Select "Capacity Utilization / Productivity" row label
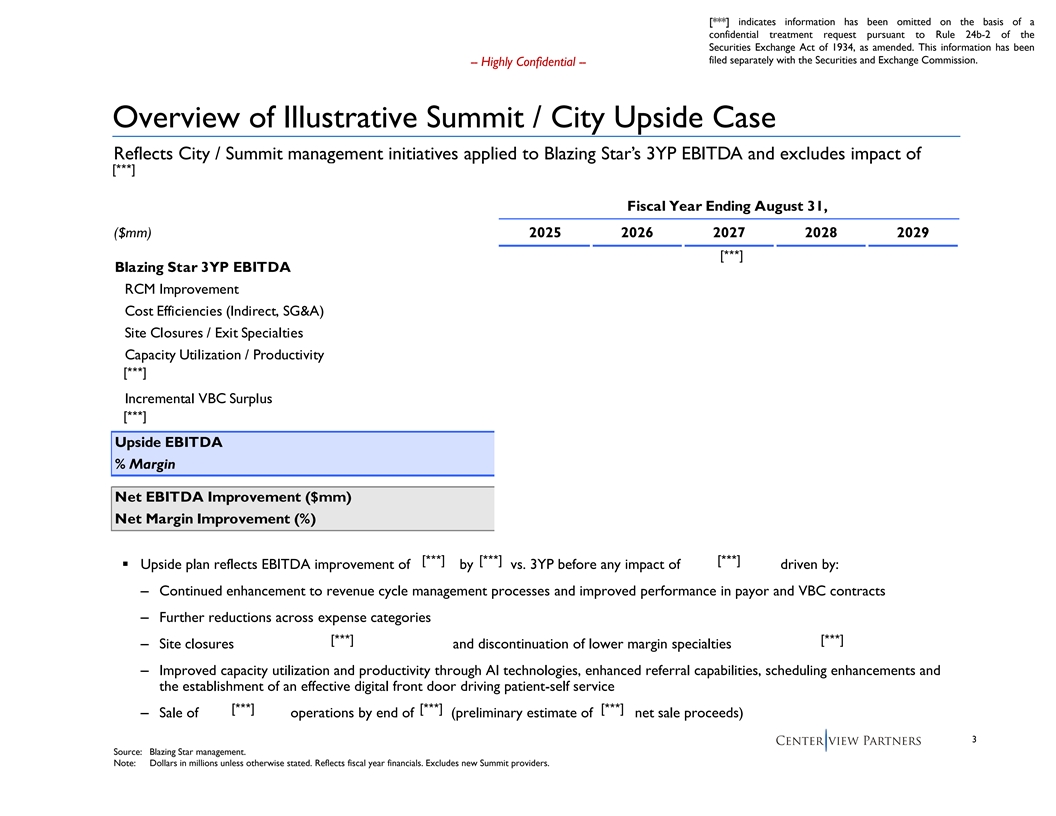Image resolution: width=1056 pixels, height=816 pixels. (x=224, y=355)
